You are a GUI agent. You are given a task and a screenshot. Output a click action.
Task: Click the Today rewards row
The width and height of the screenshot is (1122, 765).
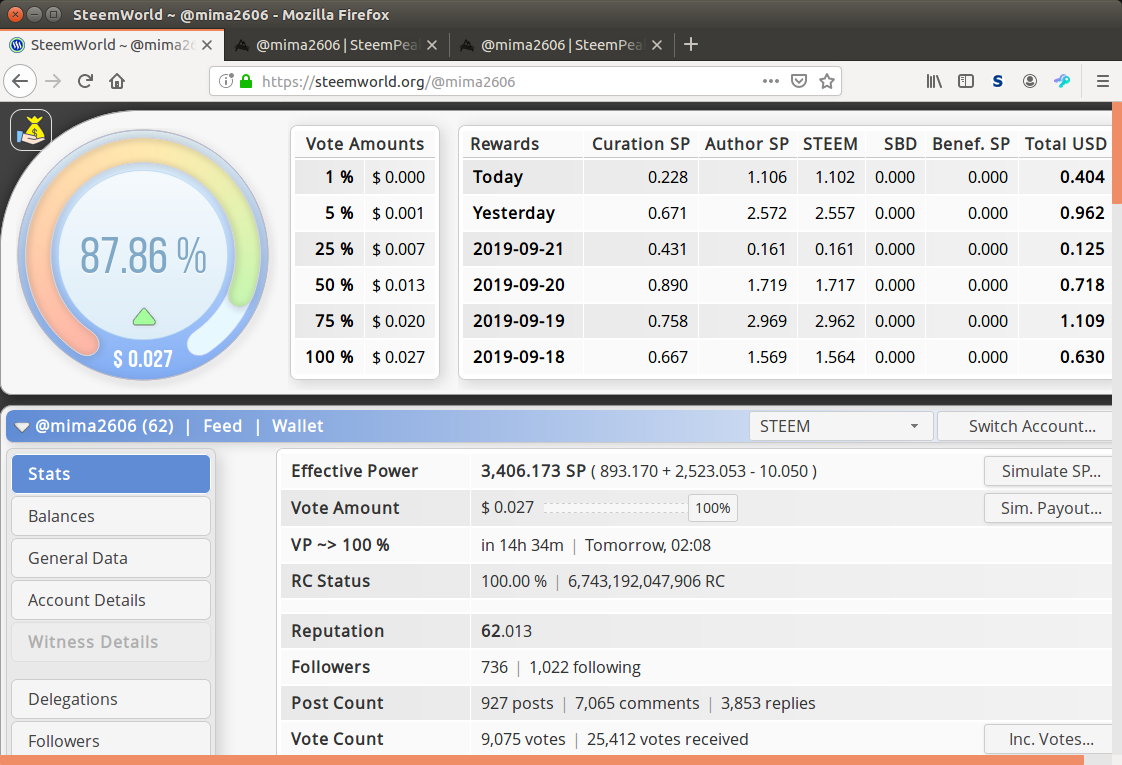tap(787, 177)
